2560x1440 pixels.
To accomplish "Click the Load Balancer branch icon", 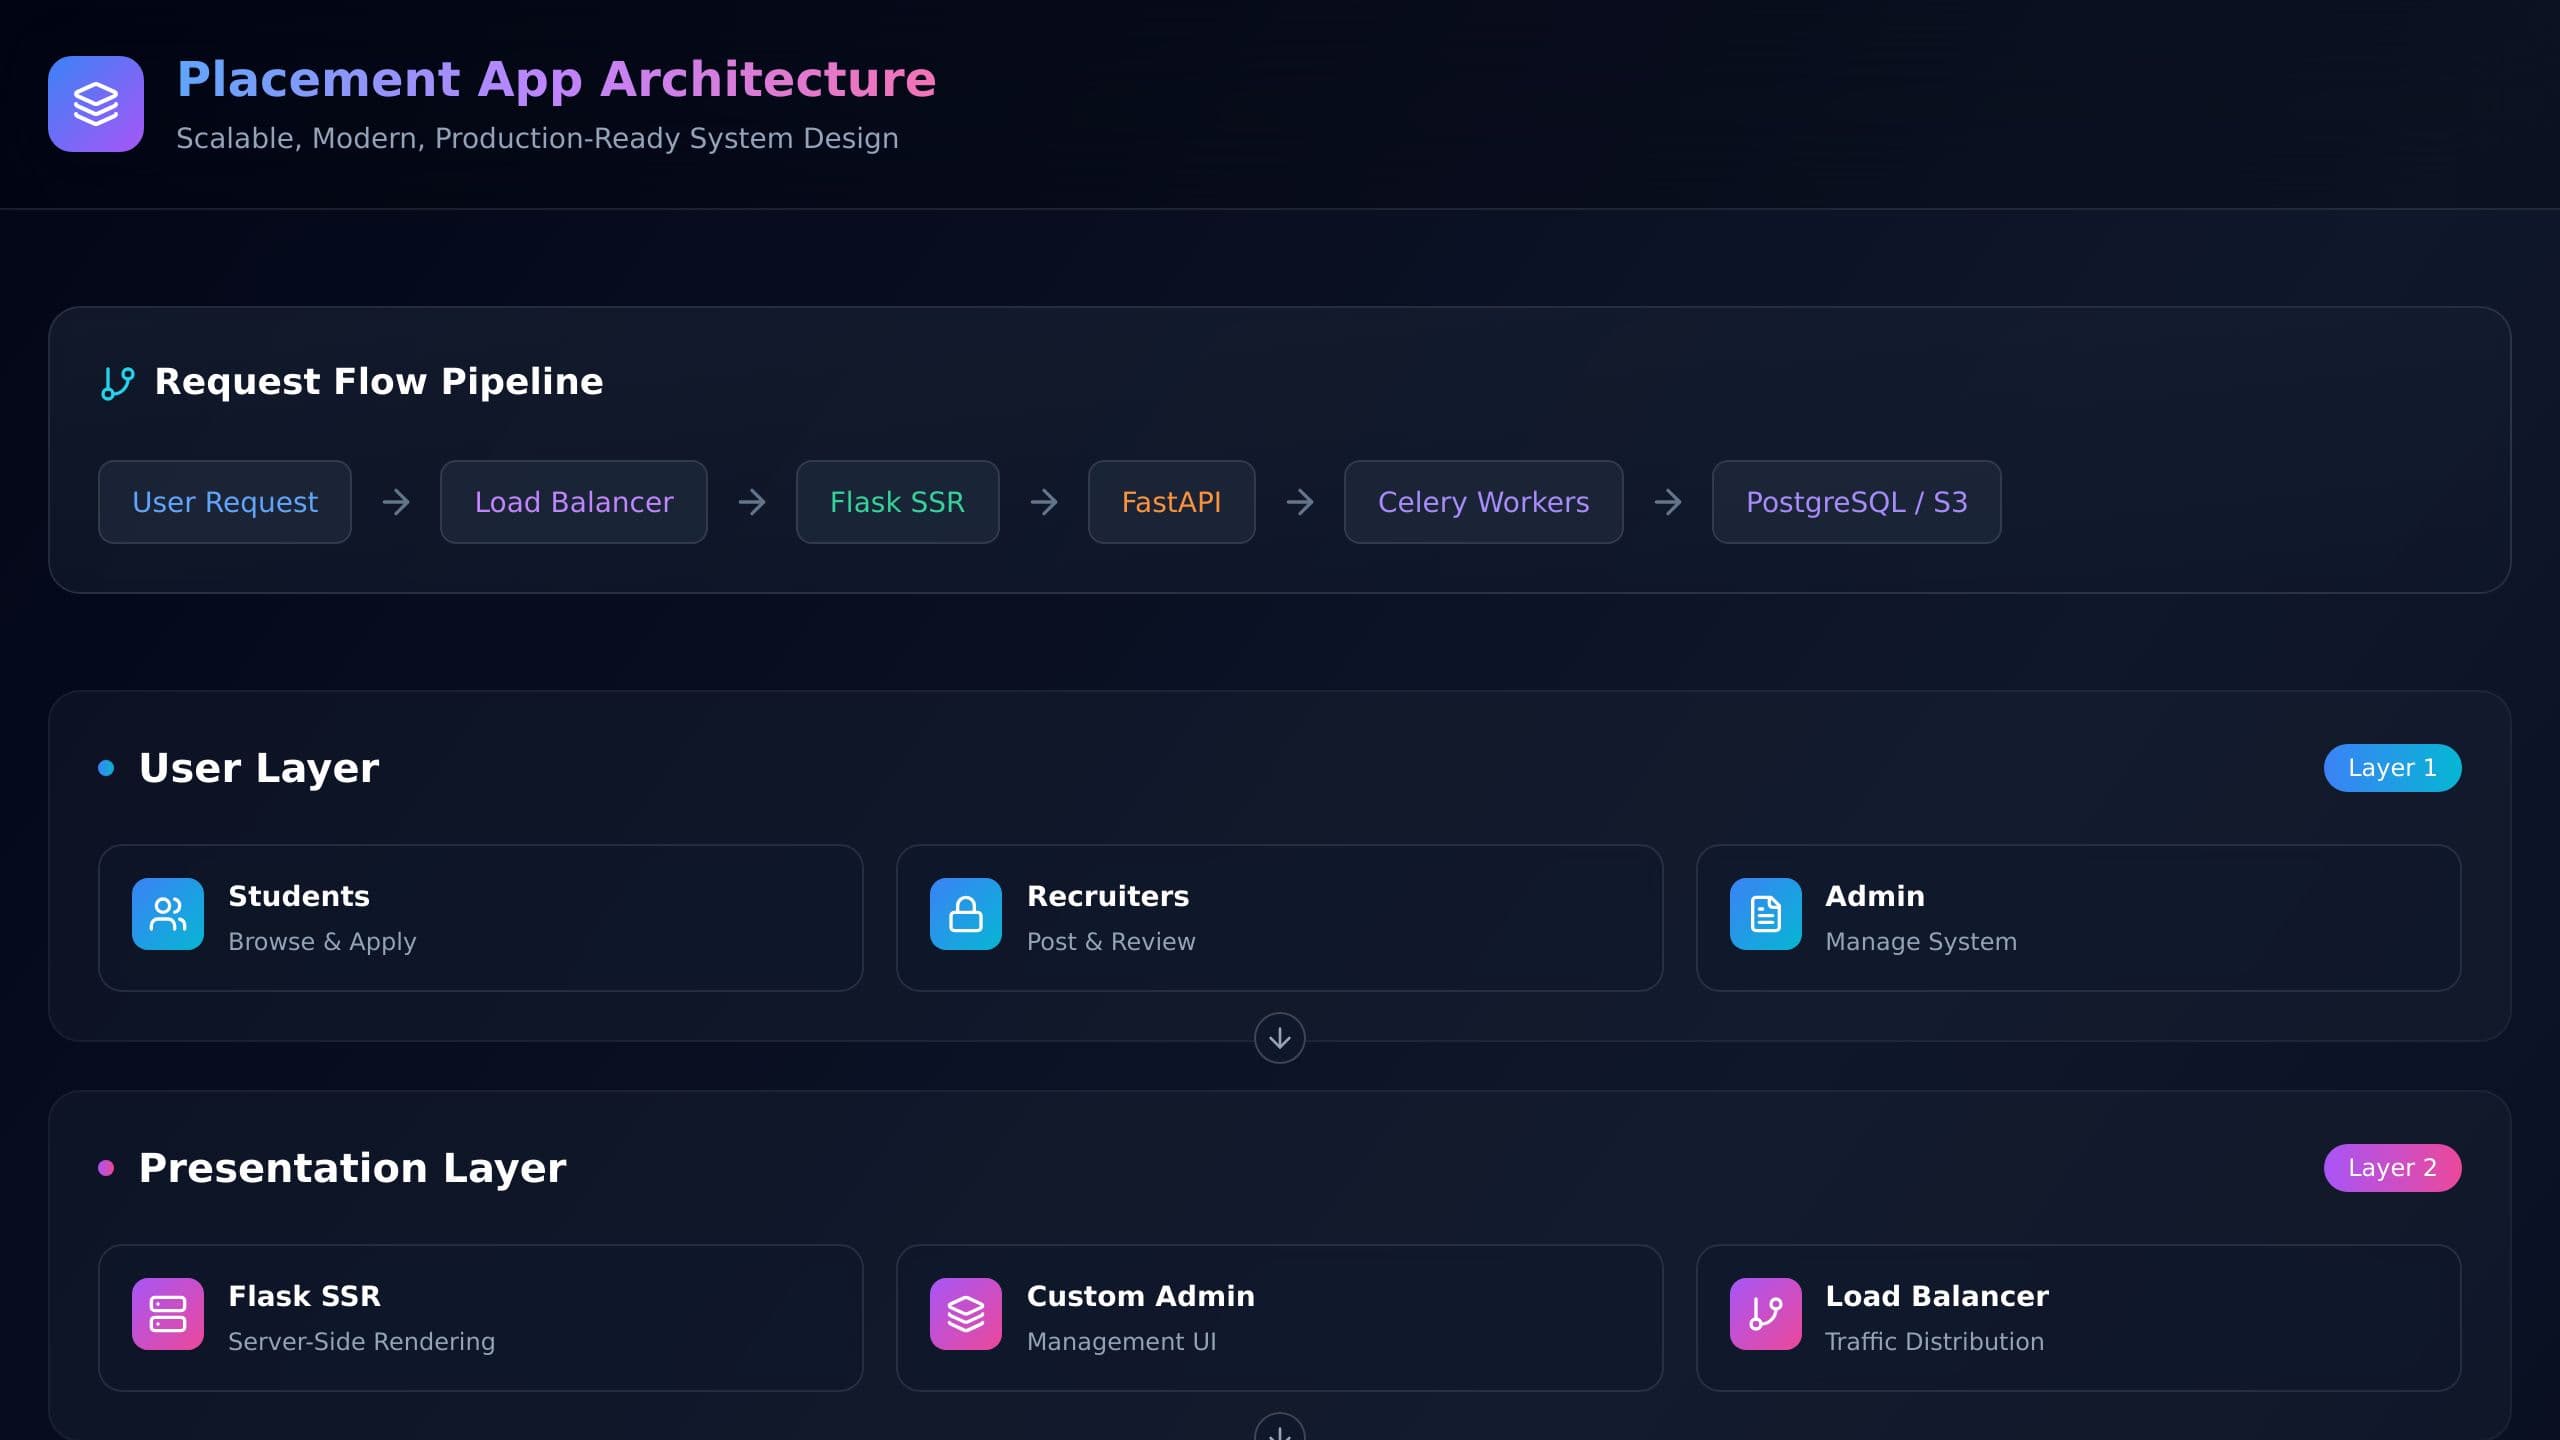I will (1766, 1314).
